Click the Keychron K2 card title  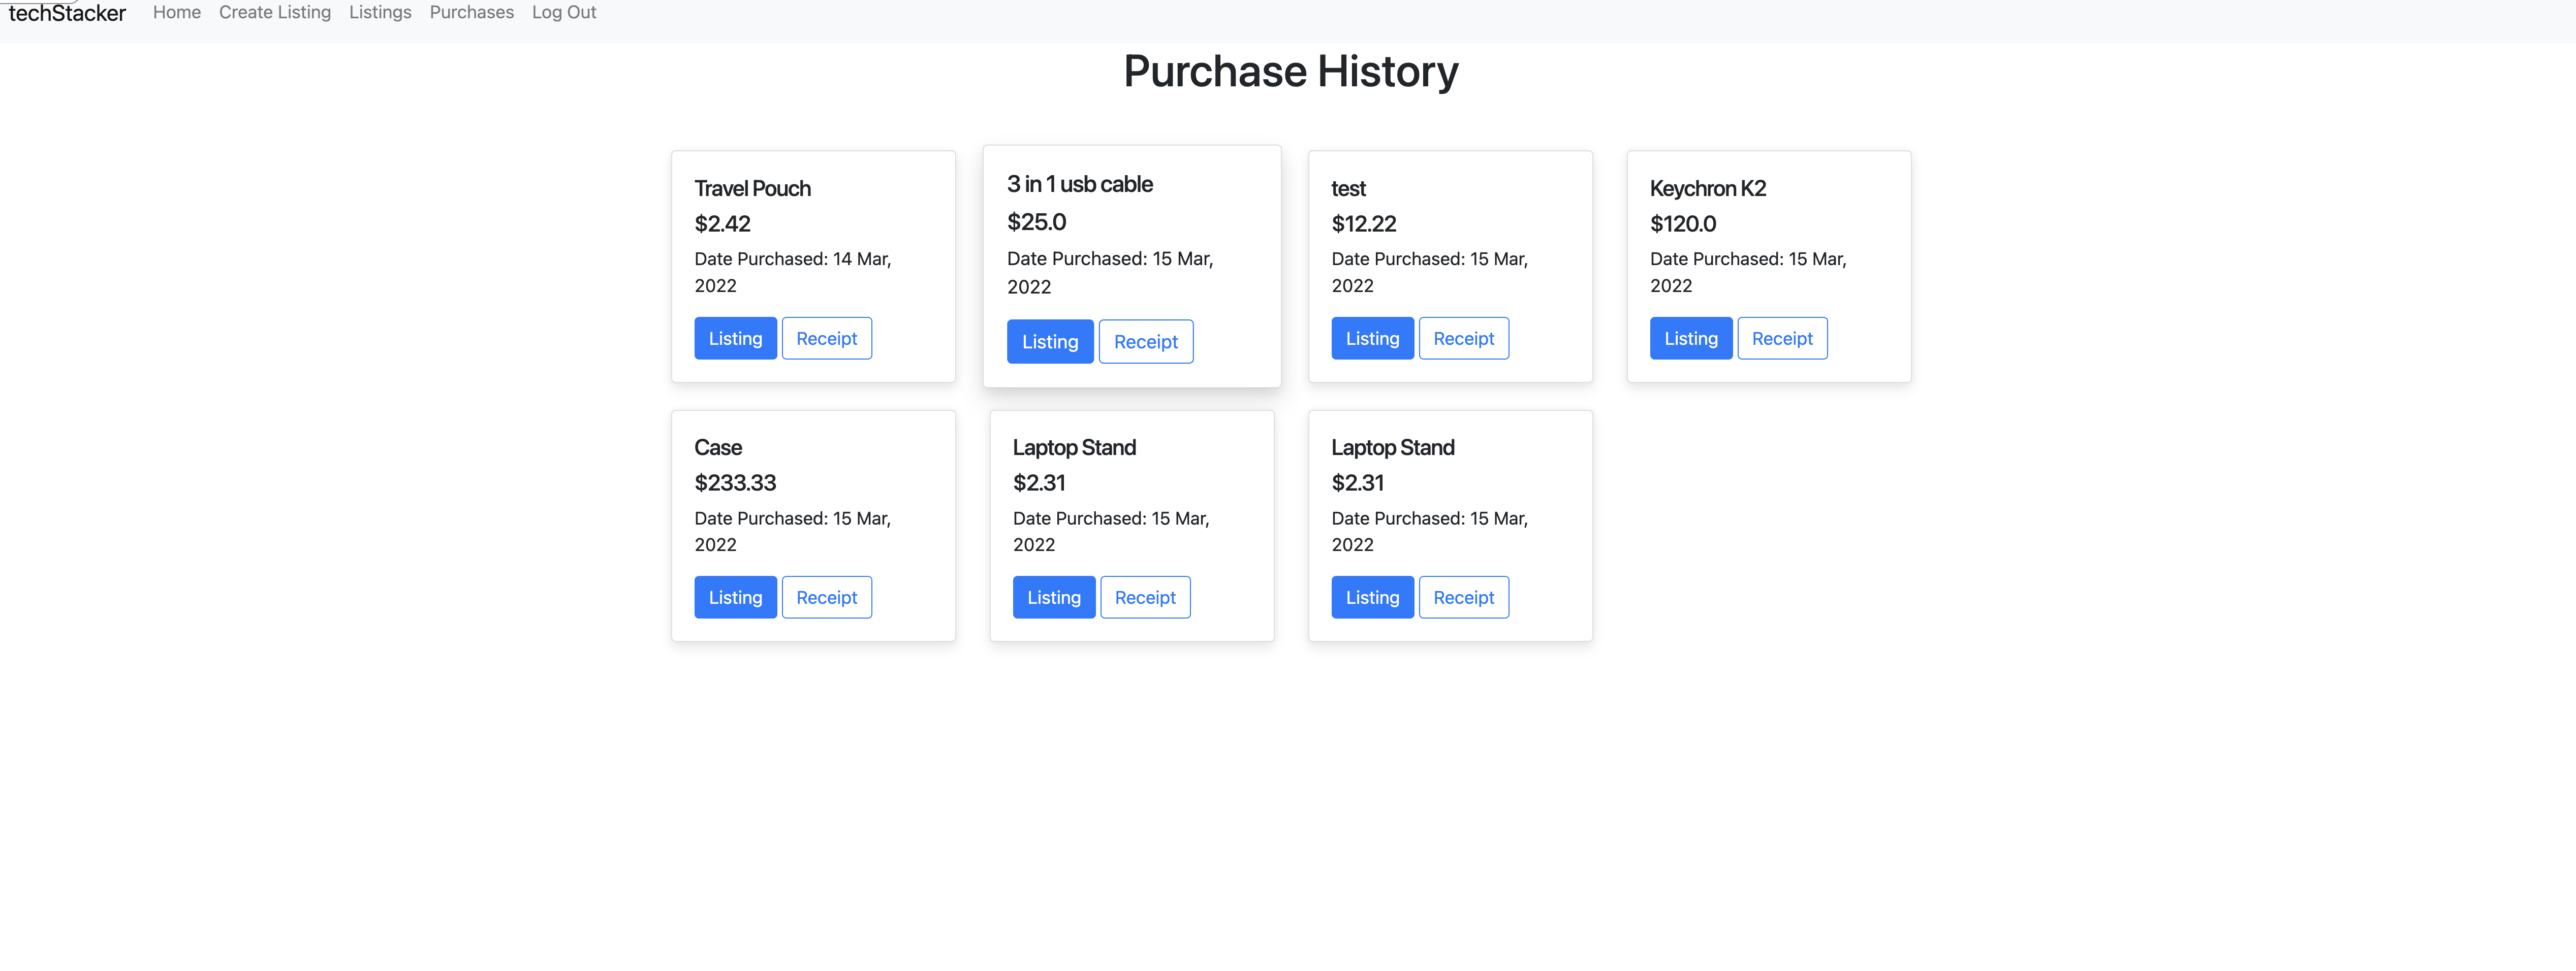click(1707, 188)
